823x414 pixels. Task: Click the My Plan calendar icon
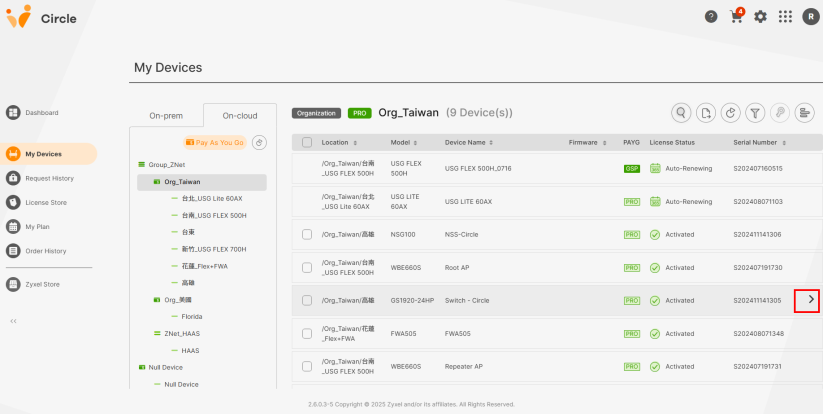(x=13, y=227)
